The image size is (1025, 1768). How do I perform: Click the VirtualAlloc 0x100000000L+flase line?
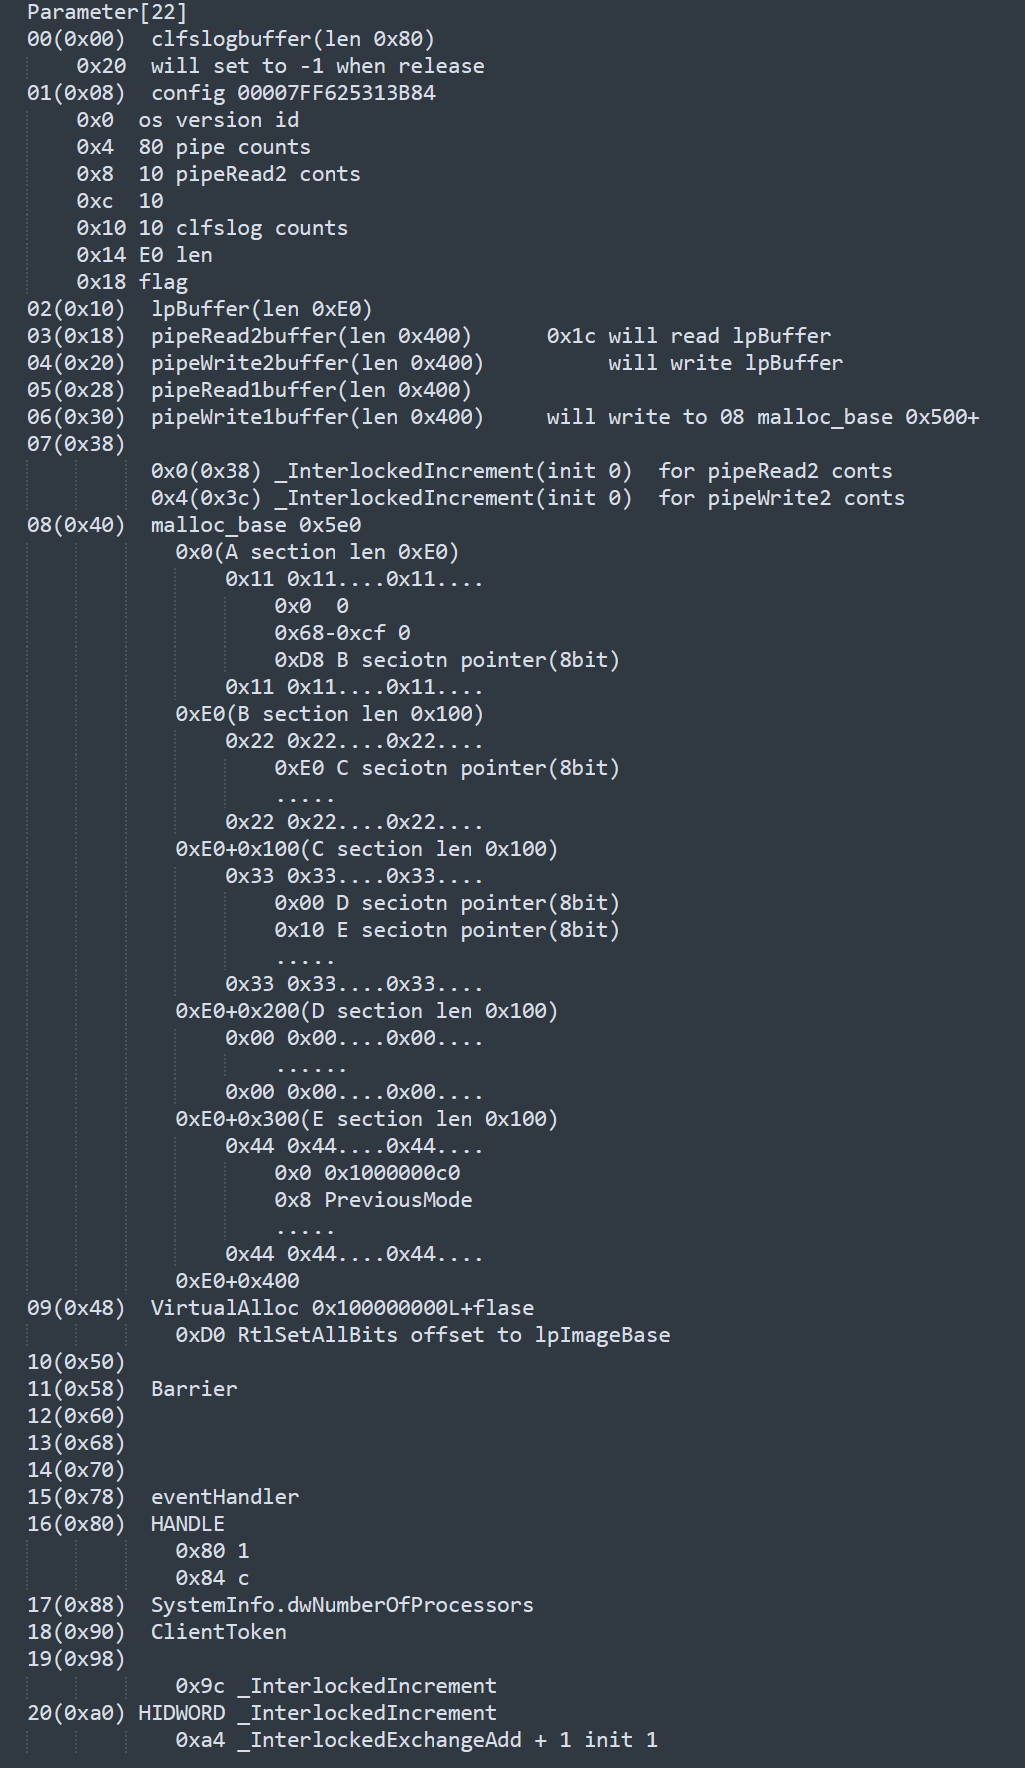tap(341, 1308)
